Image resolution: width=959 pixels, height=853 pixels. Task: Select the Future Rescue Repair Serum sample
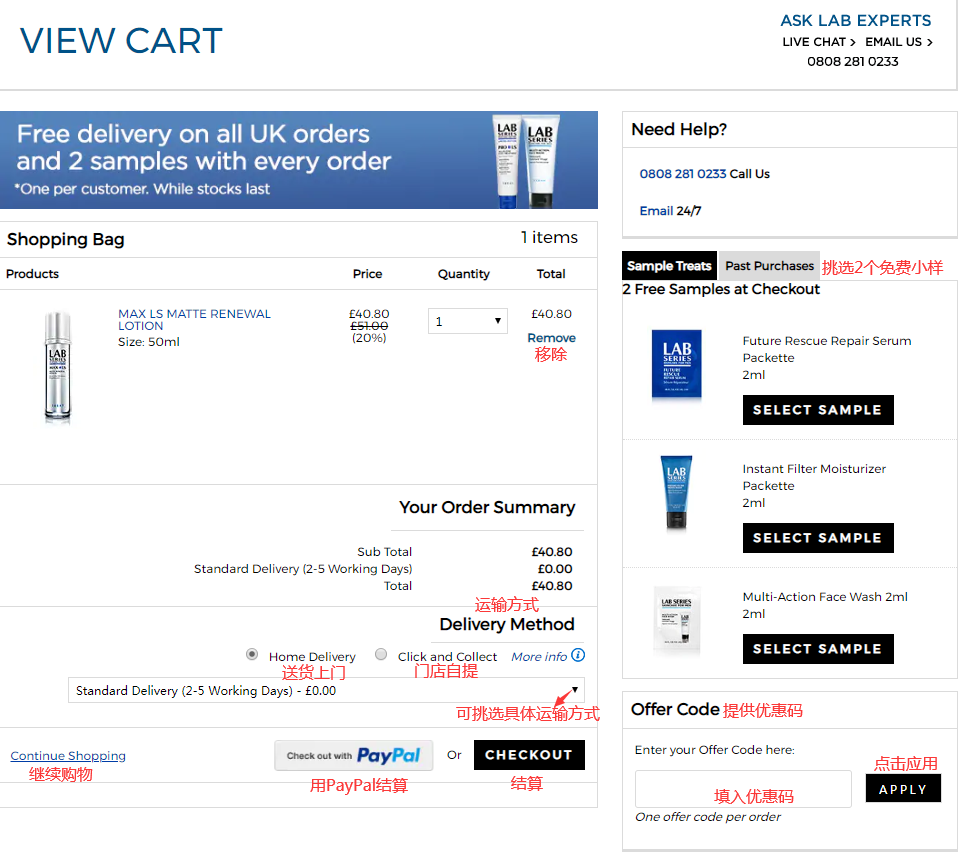point(818,410)
